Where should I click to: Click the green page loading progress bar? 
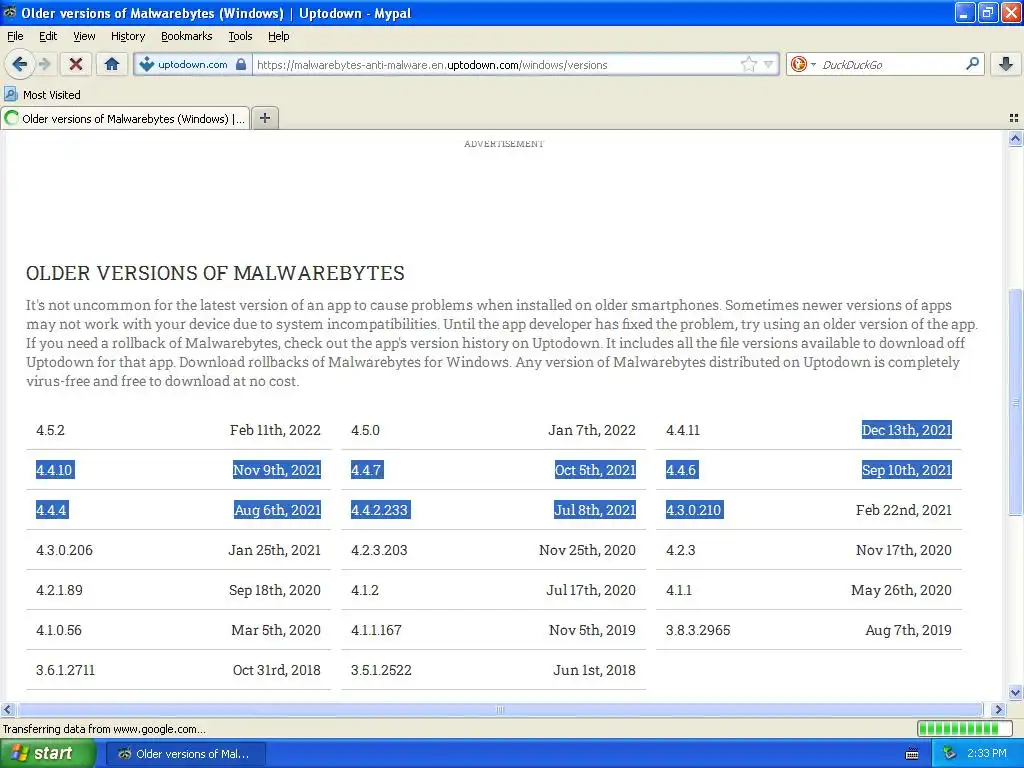click(964, 728)
